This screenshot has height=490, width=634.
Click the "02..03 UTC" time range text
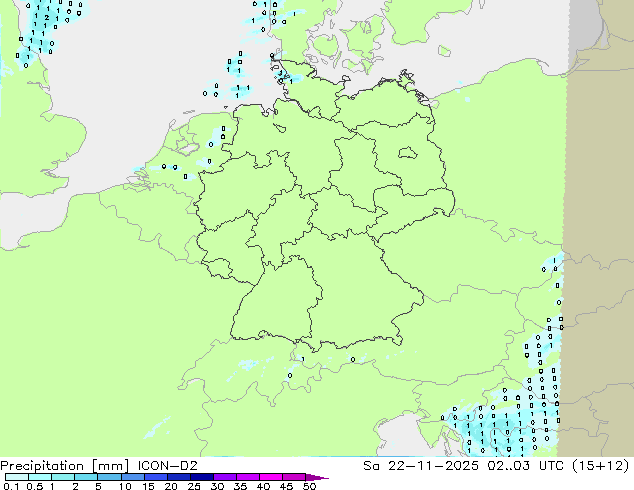[528, 465]
